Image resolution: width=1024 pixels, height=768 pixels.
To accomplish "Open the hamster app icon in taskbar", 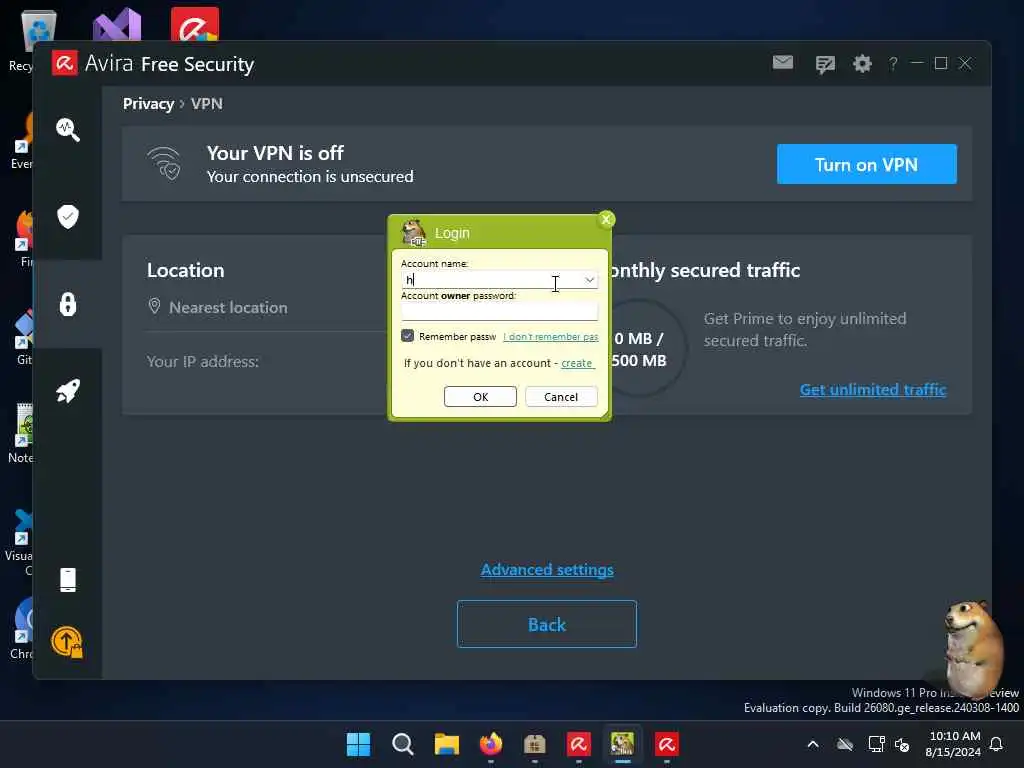I will click(x=622, y=744).
